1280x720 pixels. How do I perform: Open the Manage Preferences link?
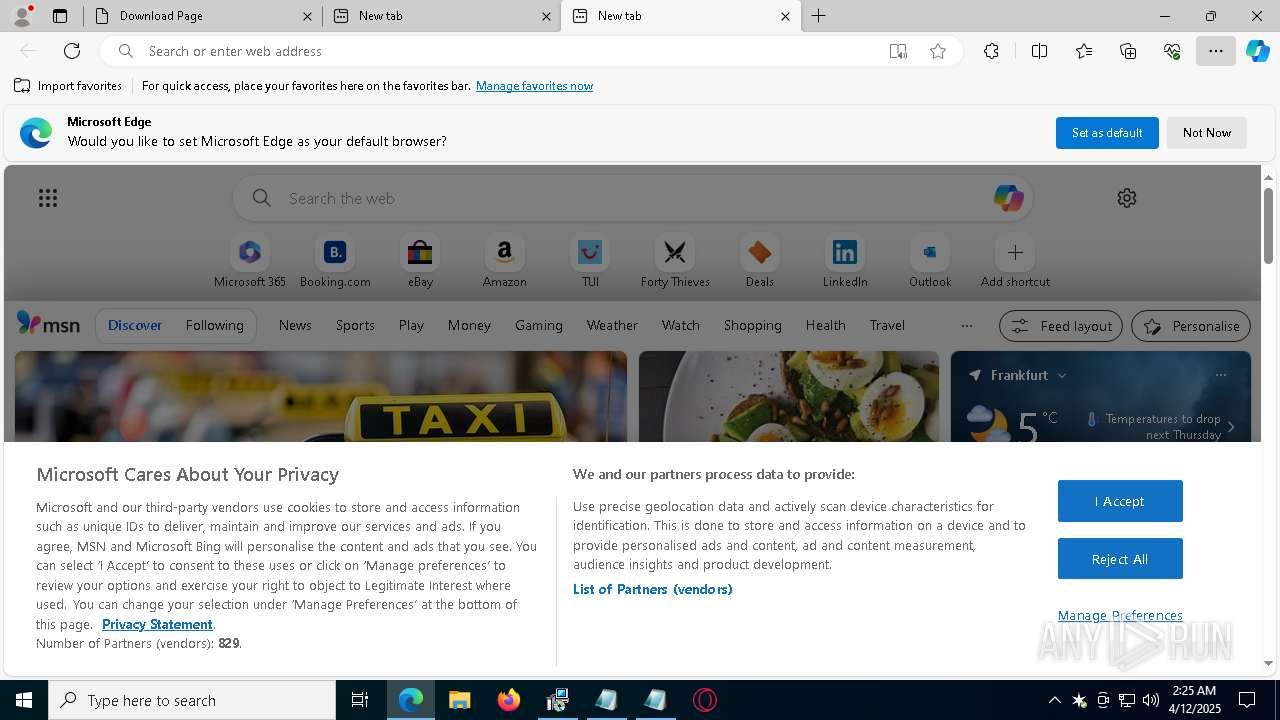point(1120,616)
